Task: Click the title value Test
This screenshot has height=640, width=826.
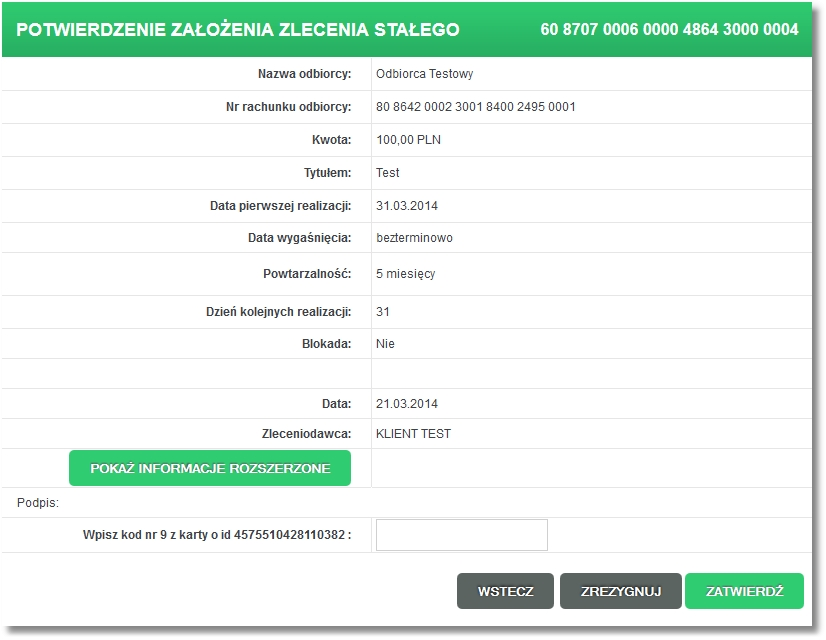Action: 387,172
